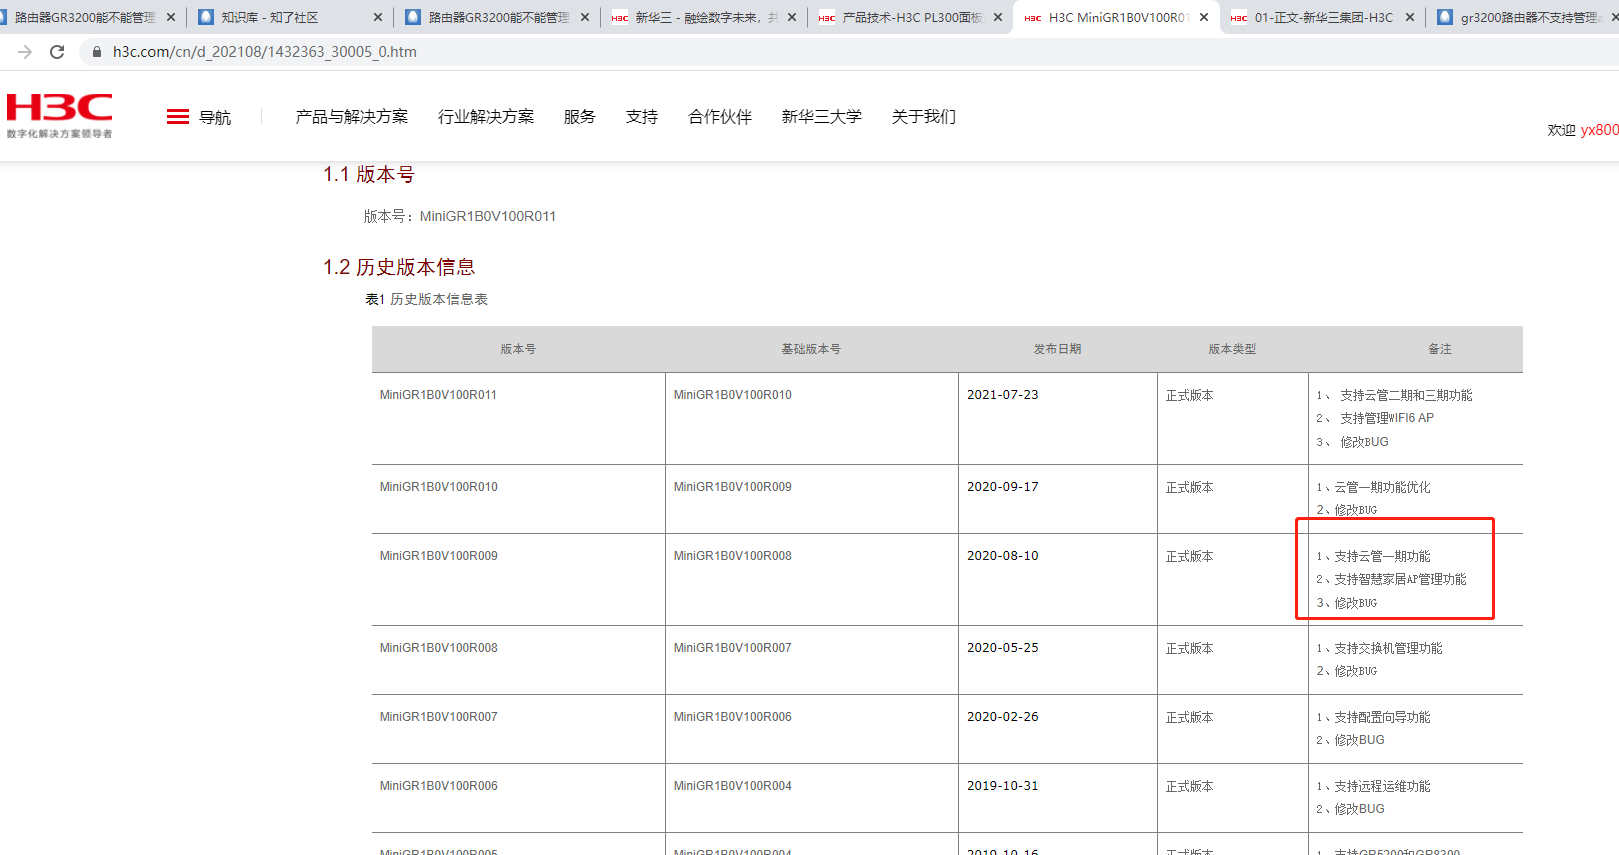Click MiniGR1B0V100R008 in the 基础版本号 column
The width and height of the screenshot is (1619, 855).
pyautogui.click(x=732, y=556)
